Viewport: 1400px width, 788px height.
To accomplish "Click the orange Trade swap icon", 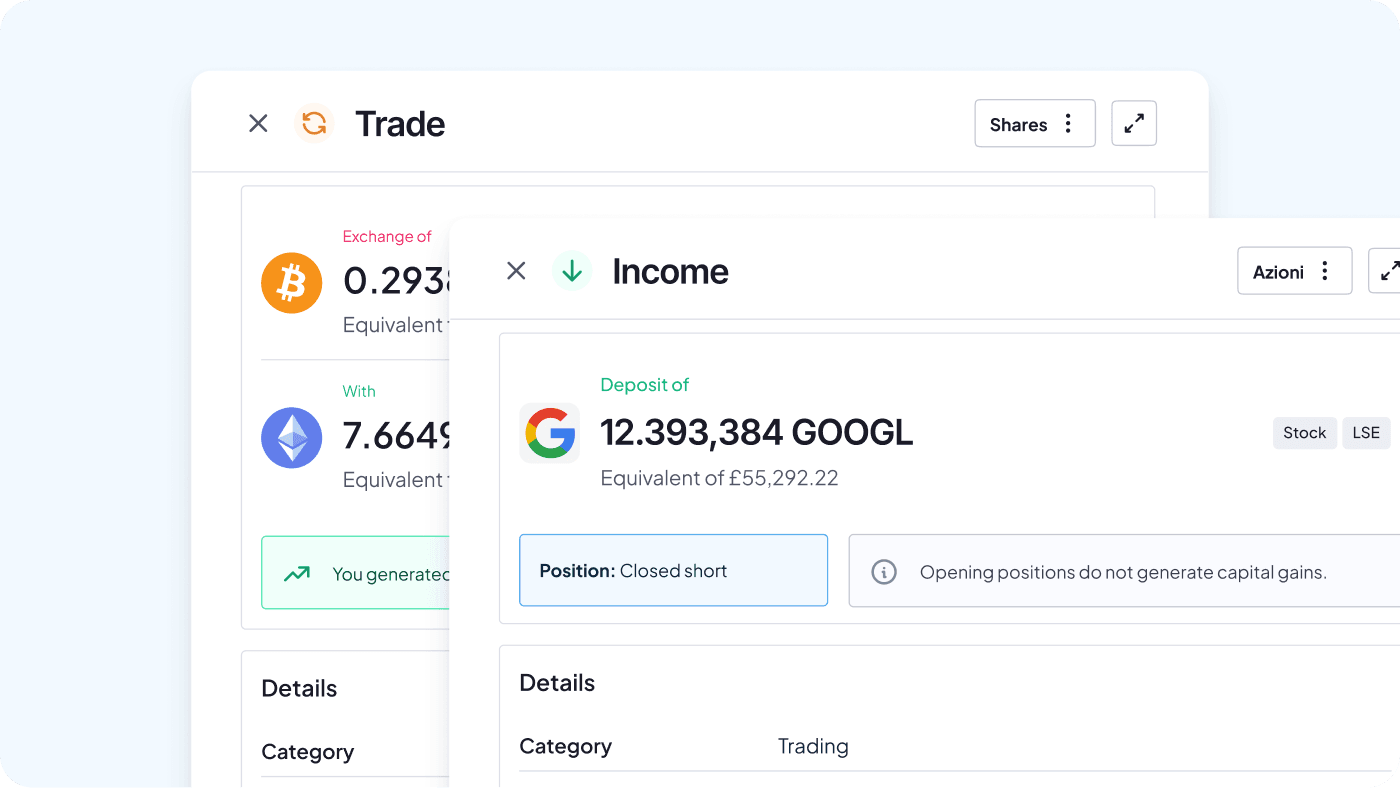I will click(x=314, y=124).
